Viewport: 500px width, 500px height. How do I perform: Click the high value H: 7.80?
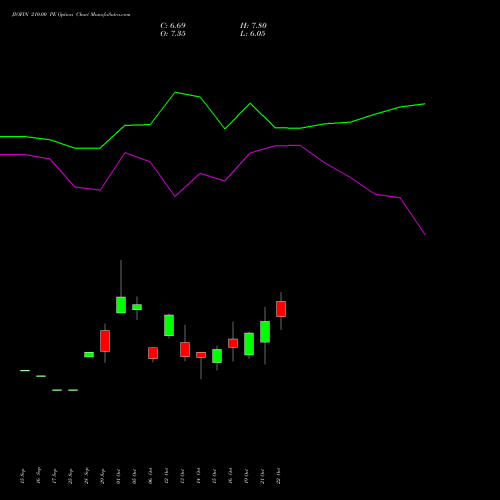(253, 26)
